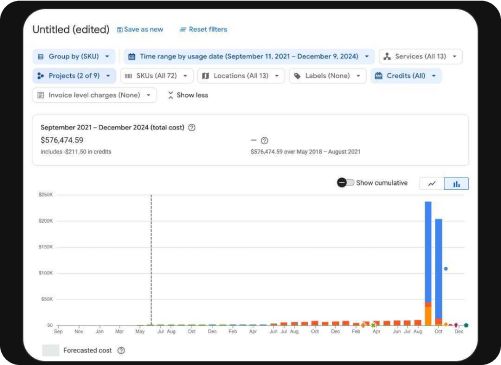Image resolution: width=501 pixels, height=365 pixels.
Task: Click help icon beside Forecasted cost
Action: click(121, 350)
